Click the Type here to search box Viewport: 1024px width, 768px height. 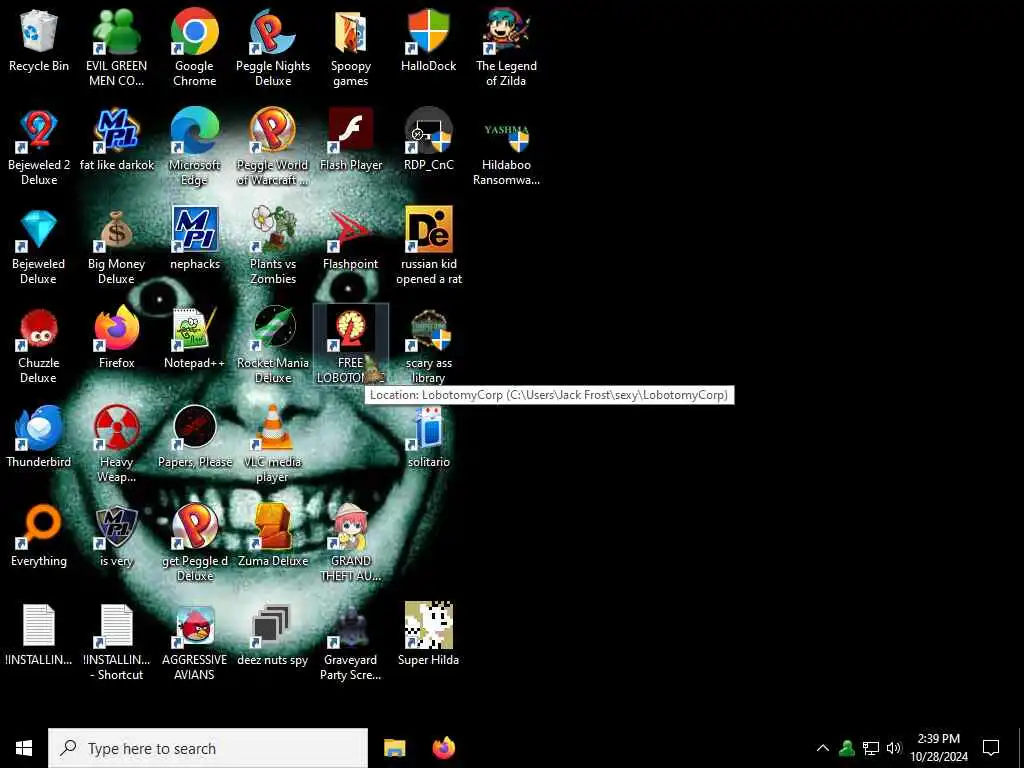(208, 748)
